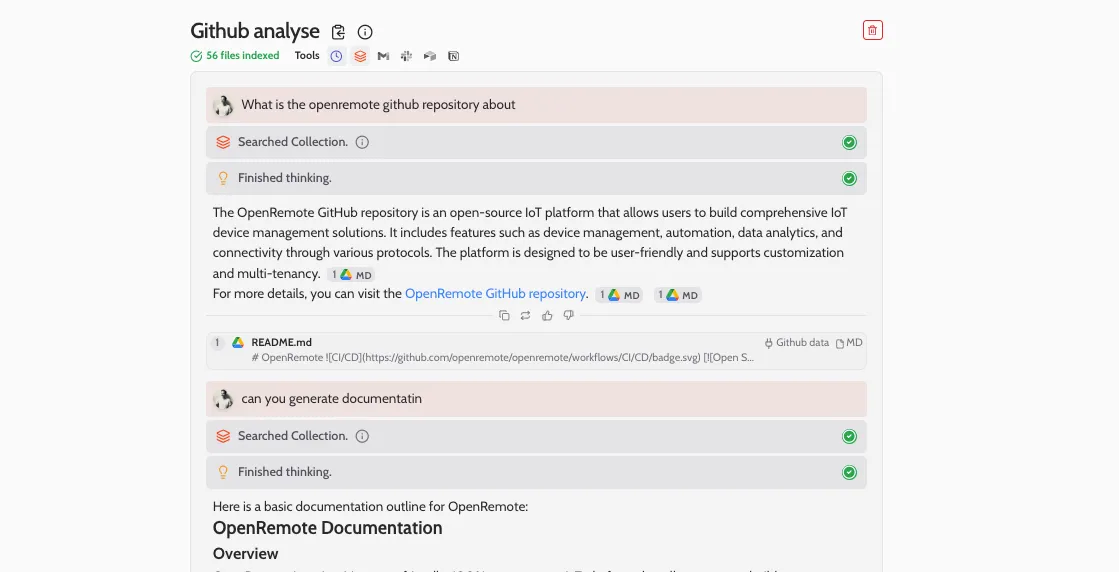Toggle the Notion tool icon
The width and height of the screenshot is (1119, 572).
click(x=453, y=56)
